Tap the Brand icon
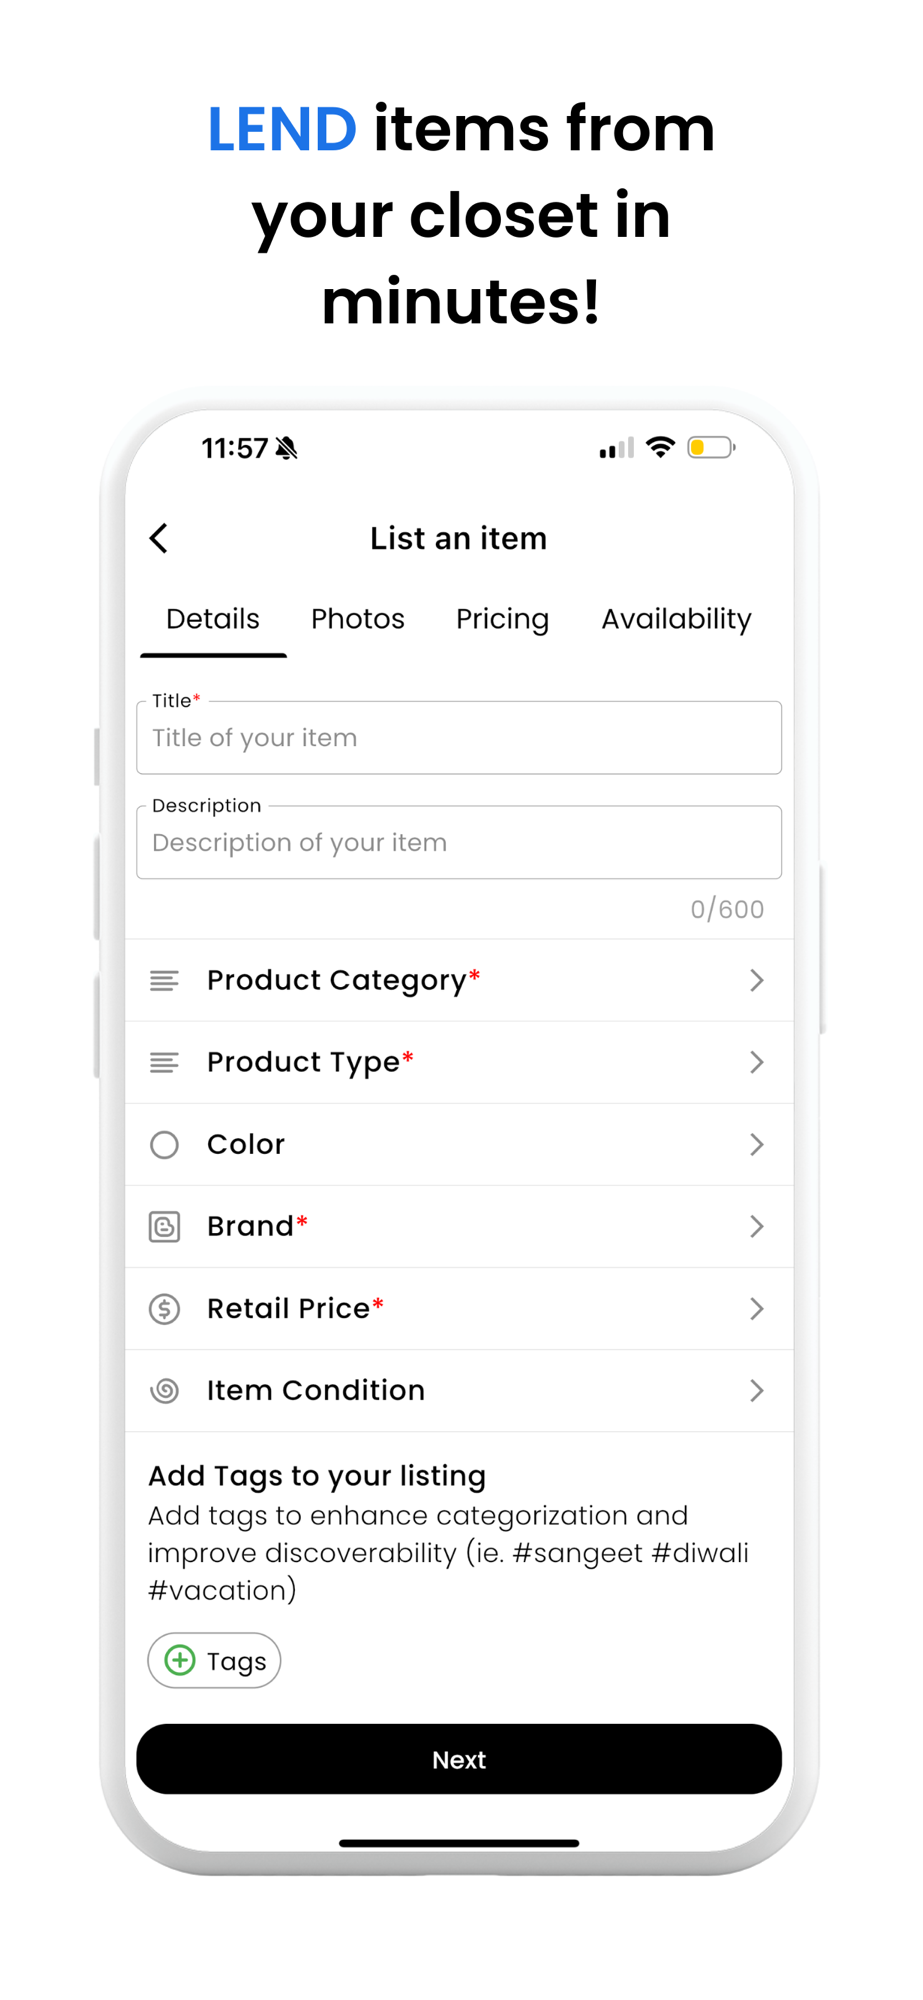 (x=164, y=1227)
